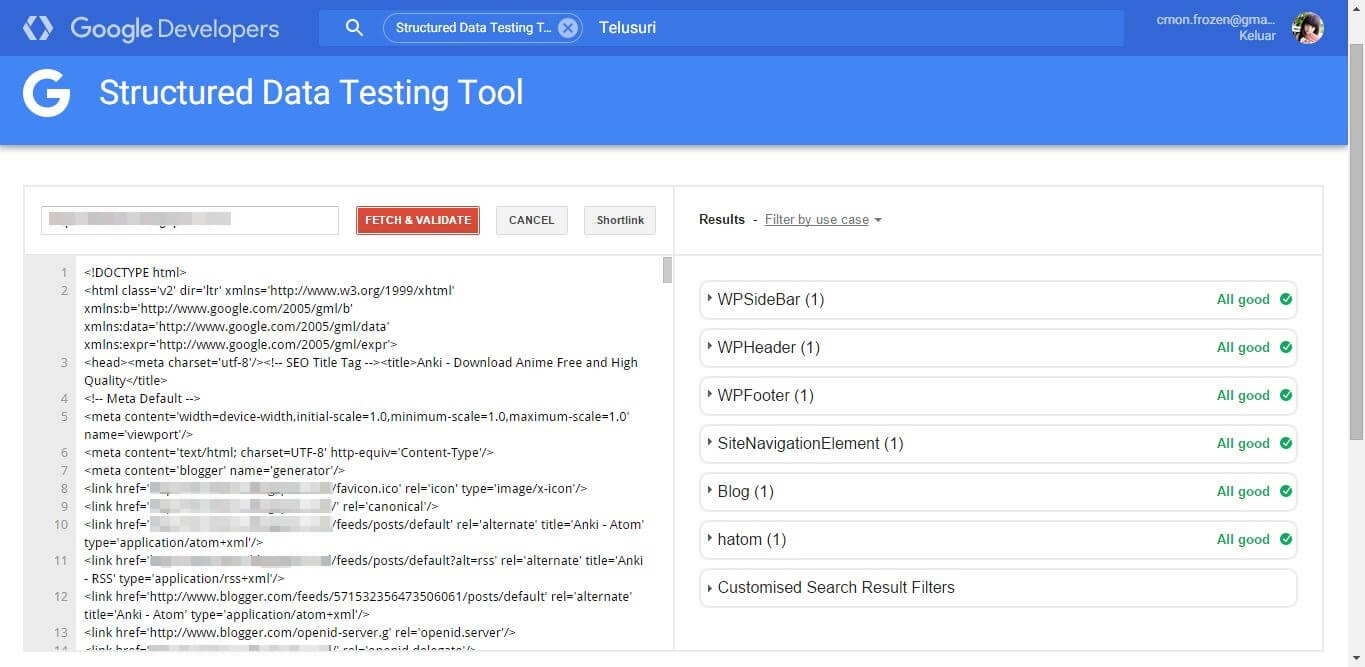Click the favicon.ico link code line
Viewport: 1365px width, 667px height.
point(335,488)
